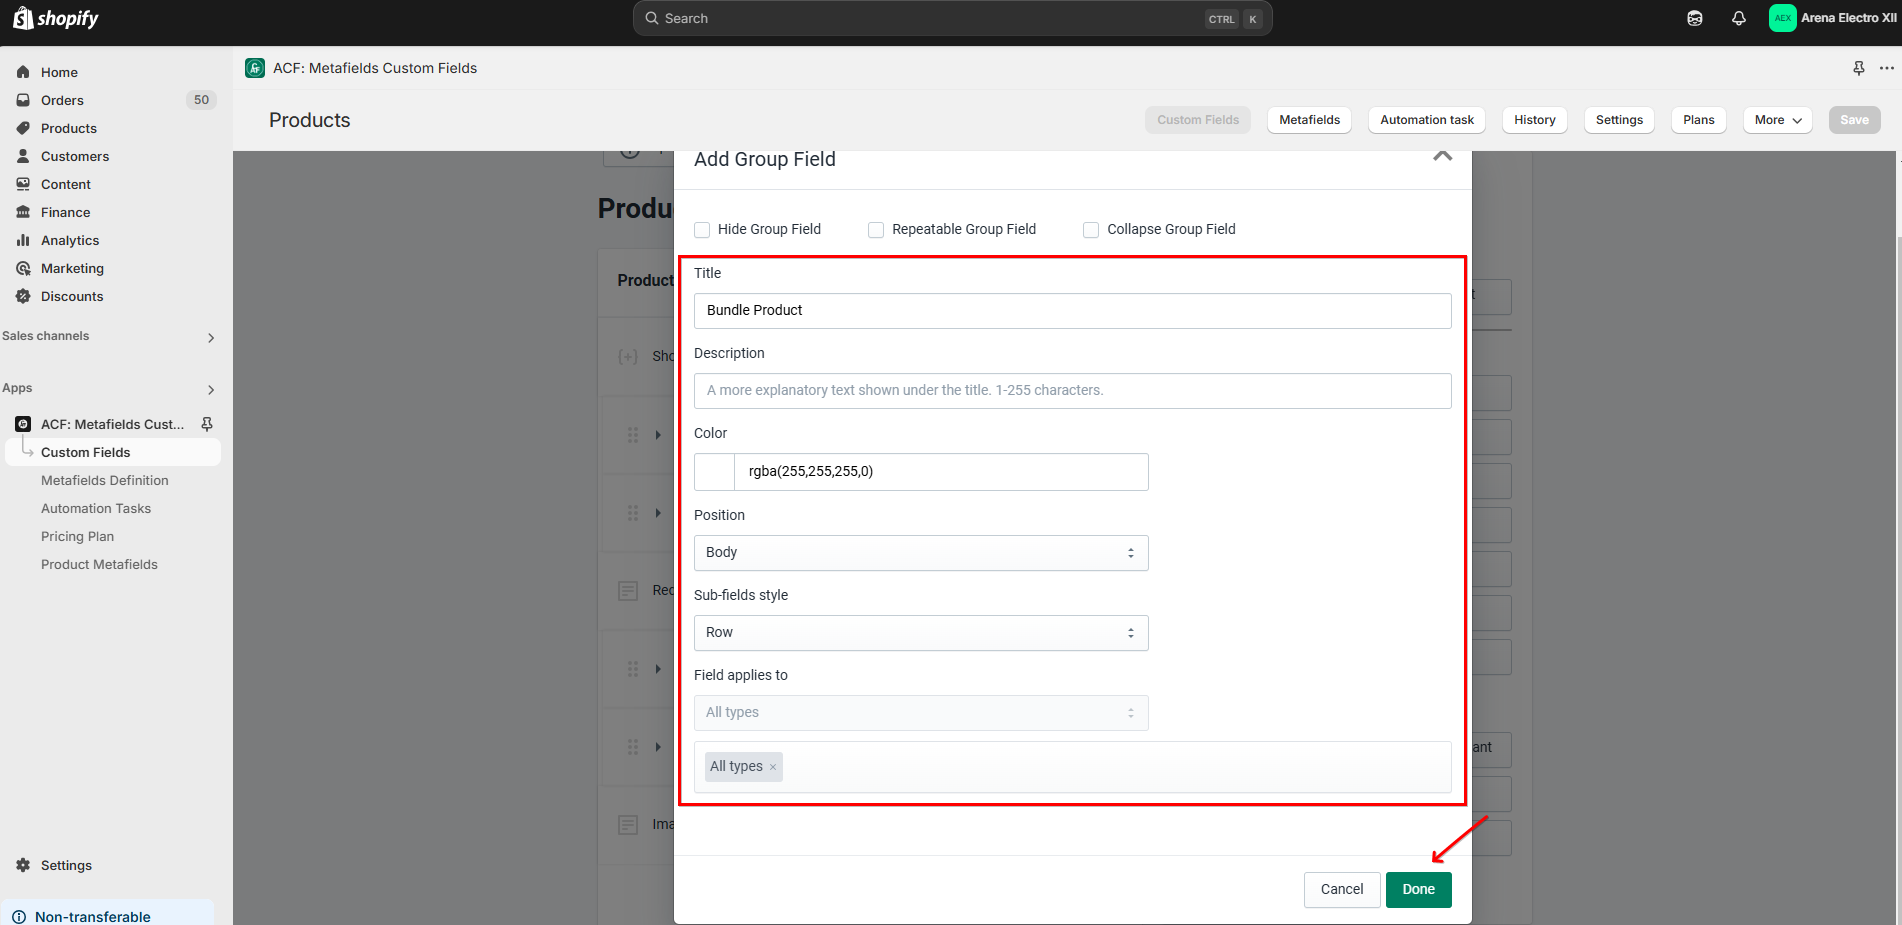1902x925 pixels.
Task: Click the Cancel button
Action: [x=1342, y=890]
